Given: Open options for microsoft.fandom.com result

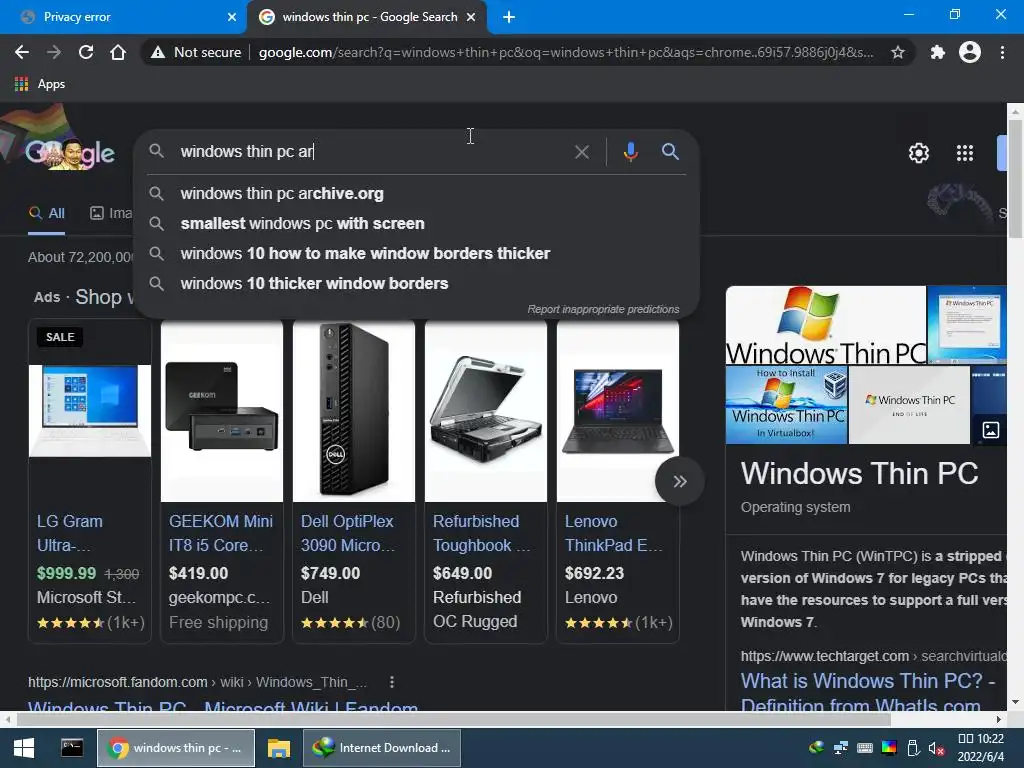Looking at the screenshot, I should pyautogui.click(x=392, y=682).
